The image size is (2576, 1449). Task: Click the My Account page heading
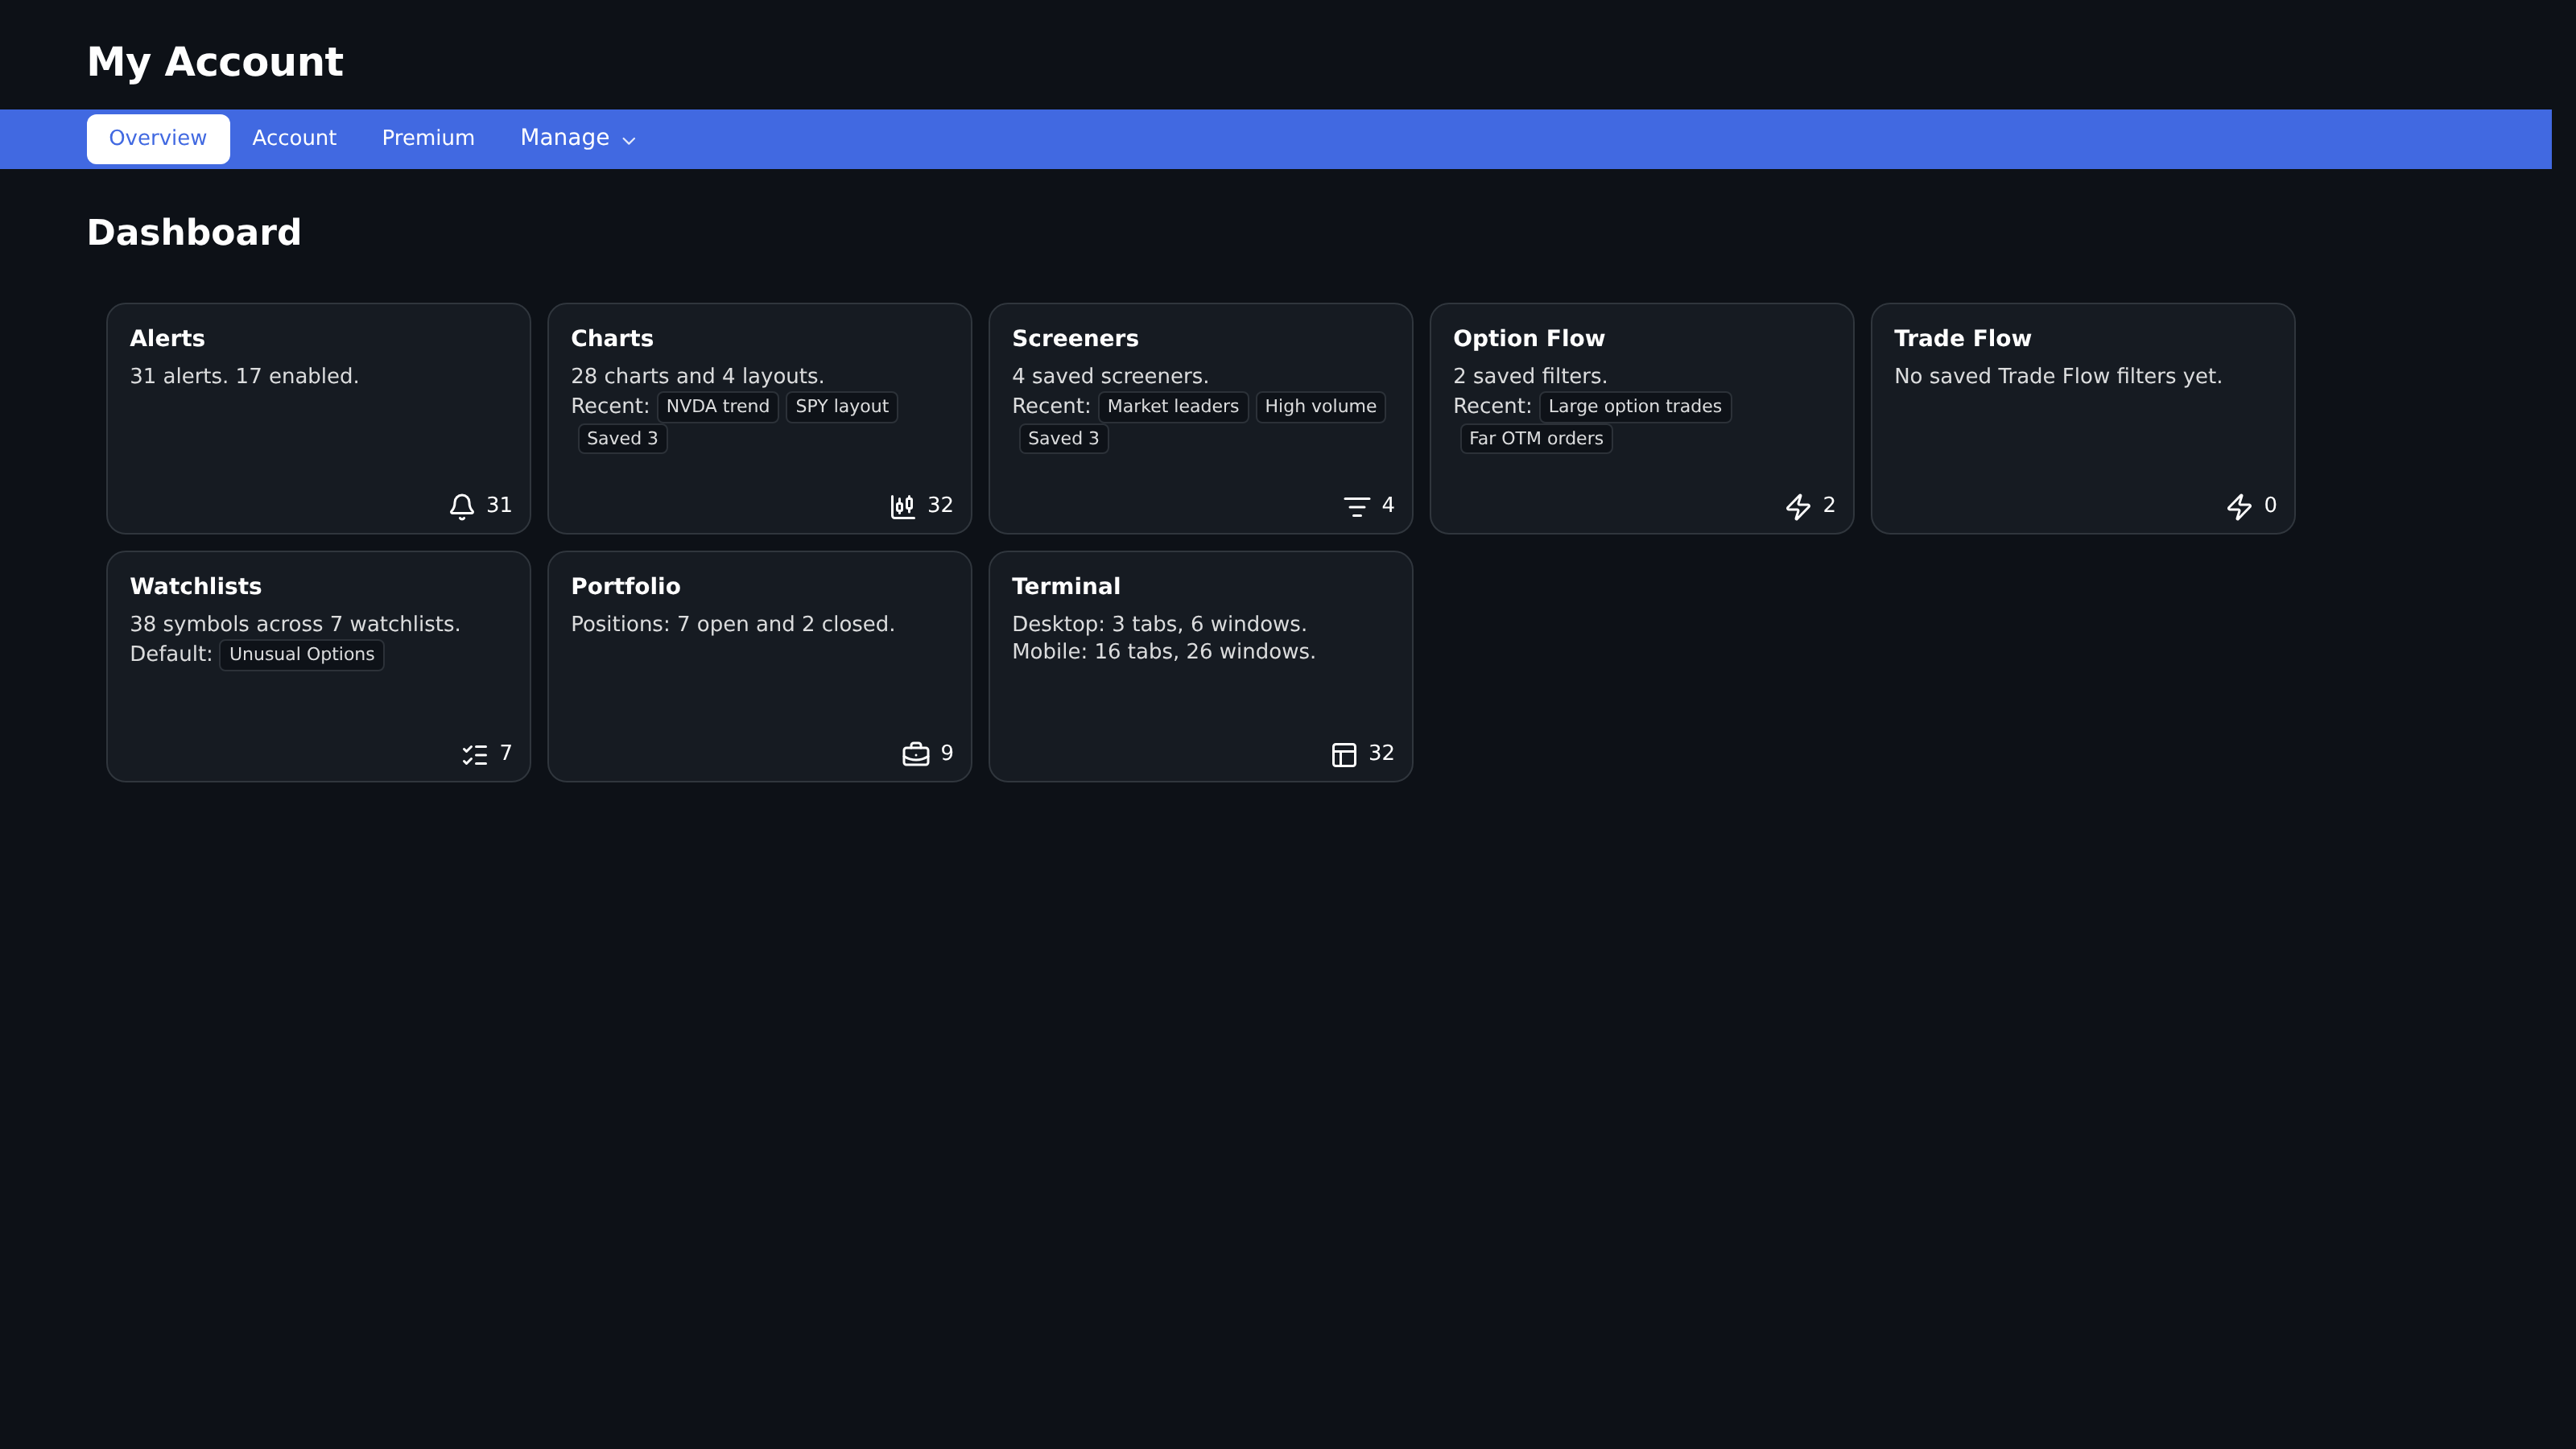point(215,62)
